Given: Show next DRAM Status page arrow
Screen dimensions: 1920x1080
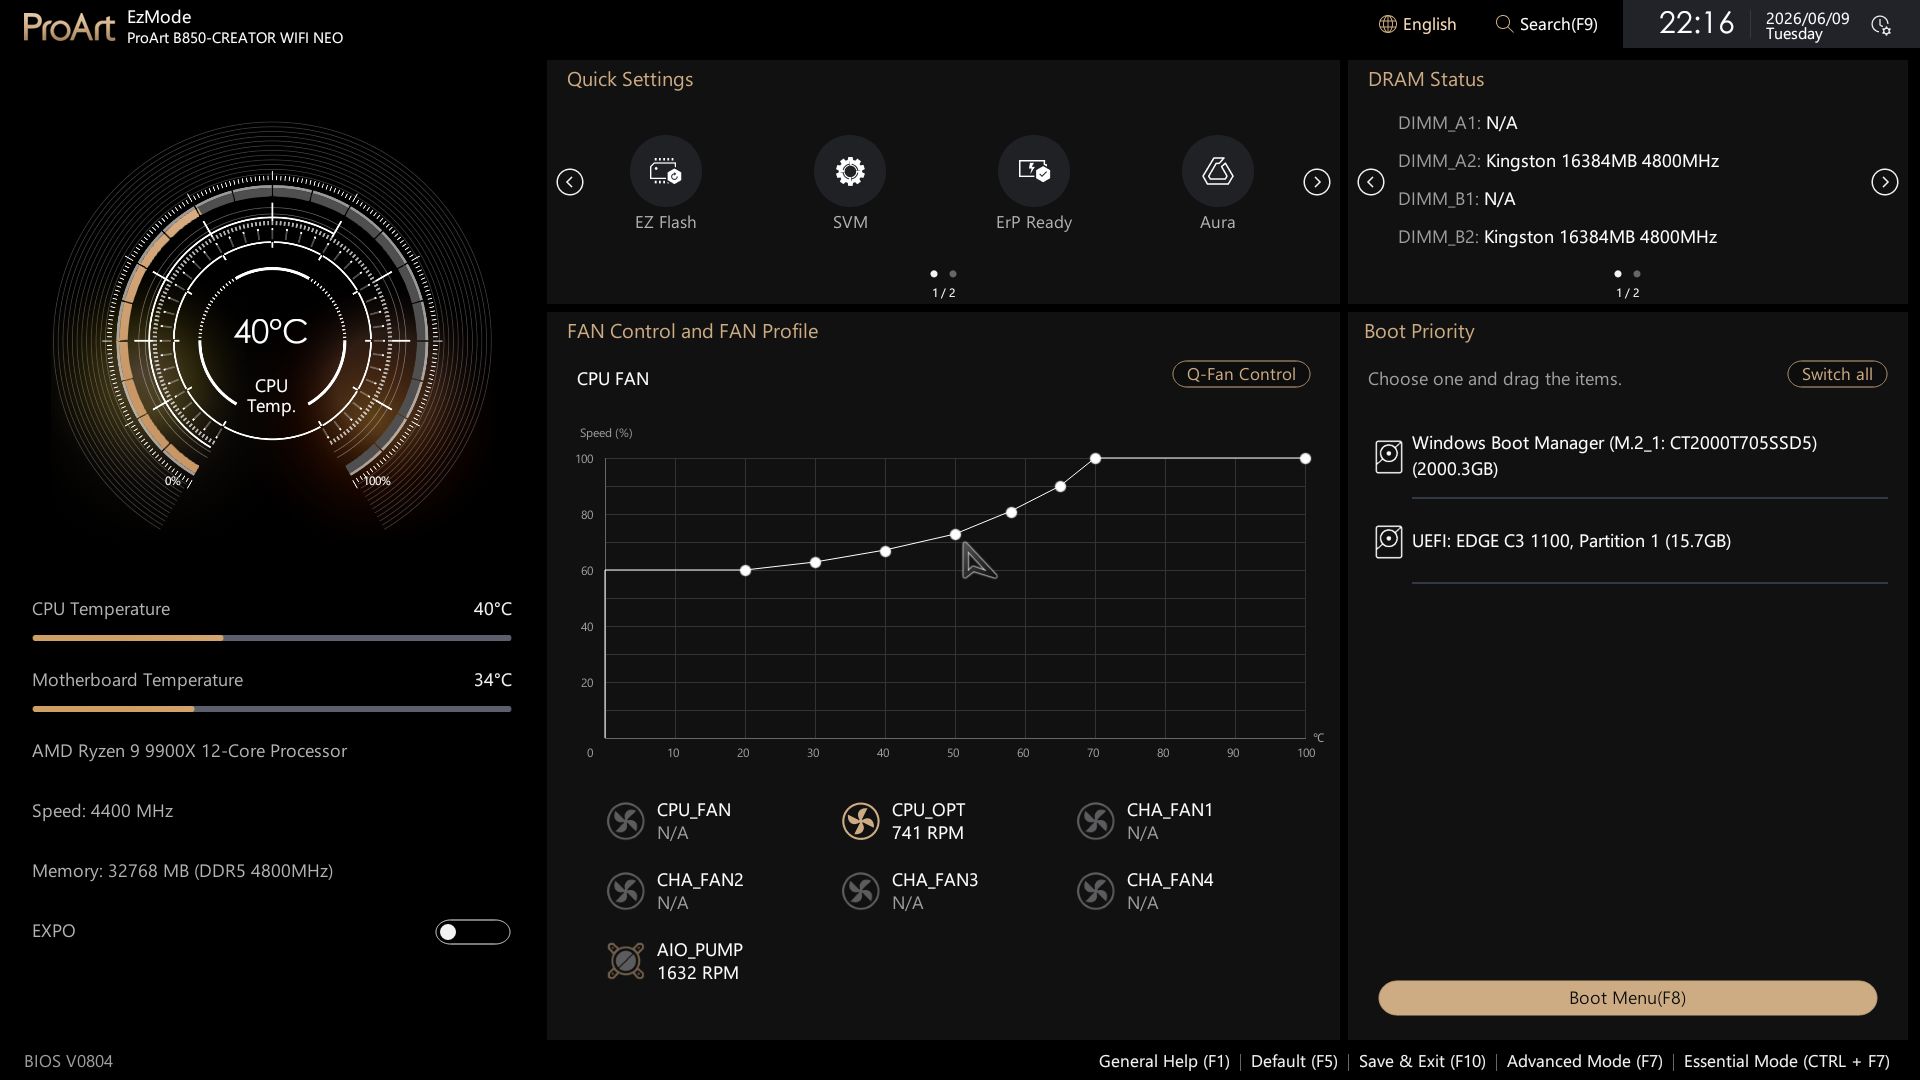Looking at the screenshot, I should point(1885,182).
